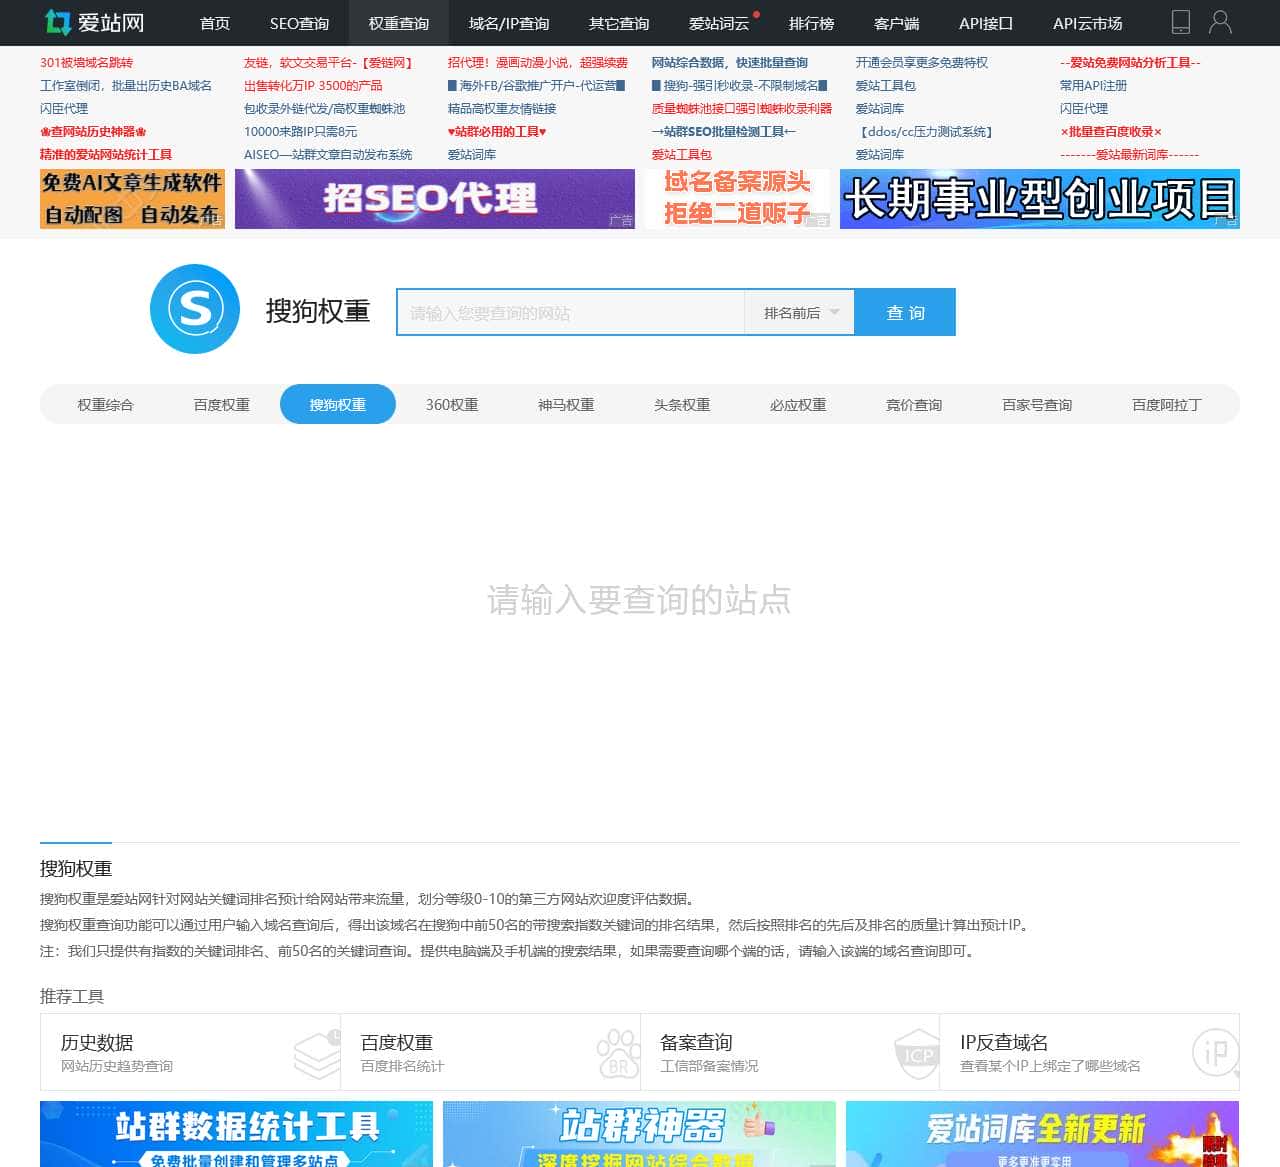Click the 免费AI文章生成软件 banner
The height and width of the screenshot is (1167, 1280).
(132, 199)
